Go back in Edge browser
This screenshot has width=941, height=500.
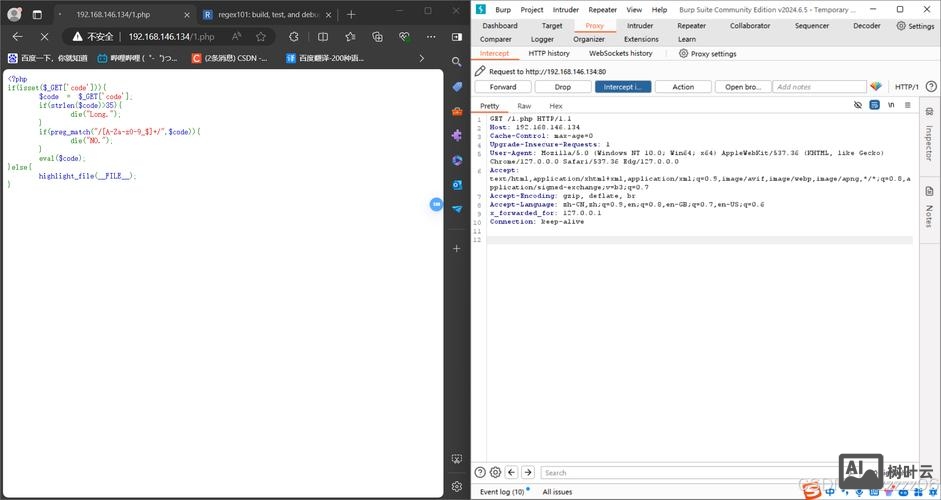point(17,37)
